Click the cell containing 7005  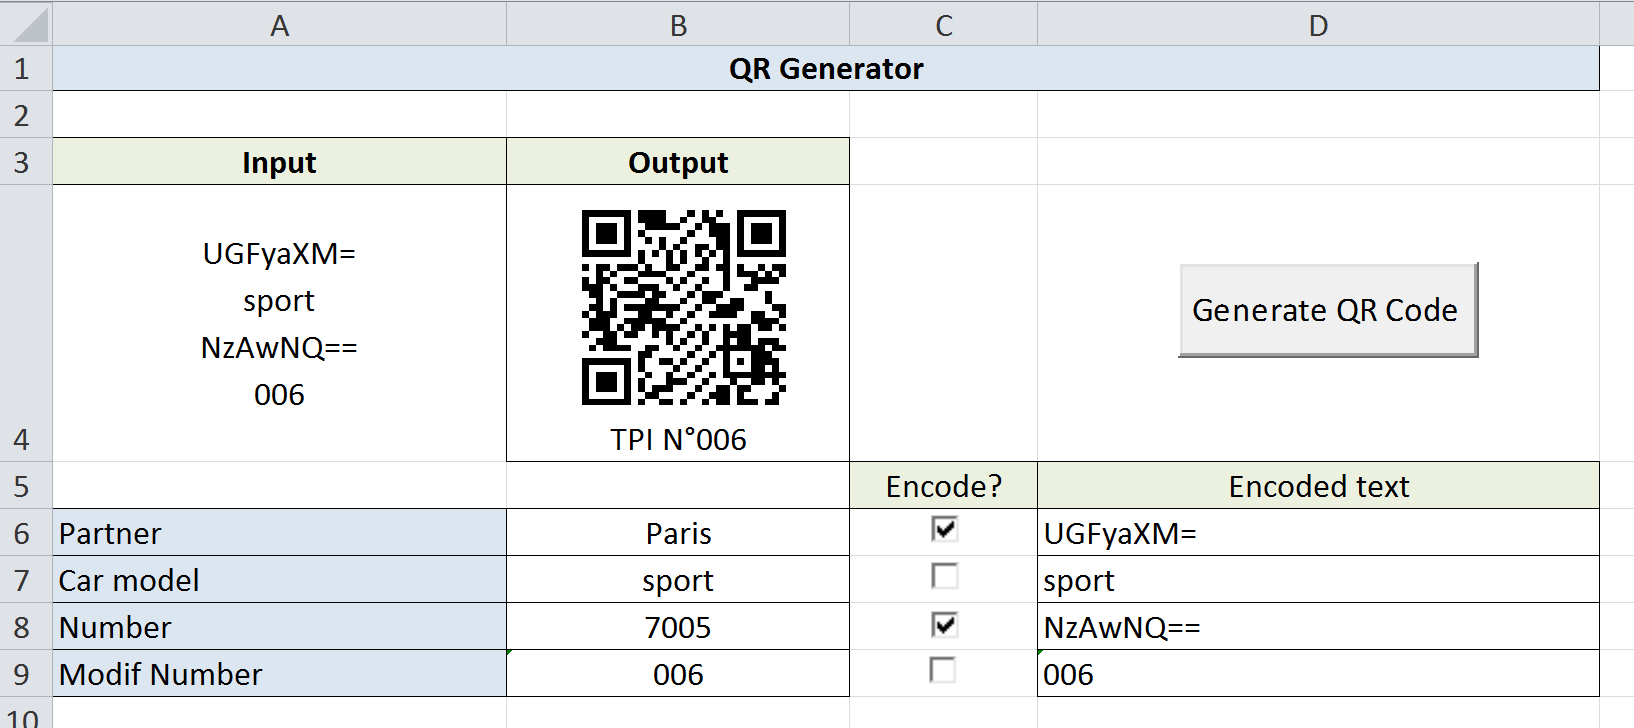click(x=678, y=627)
